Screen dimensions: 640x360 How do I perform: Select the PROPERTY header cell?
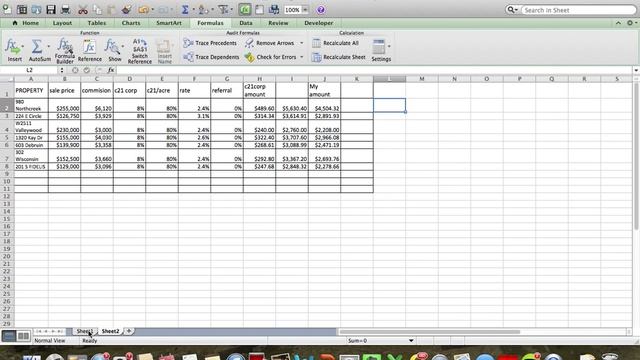[x=31, y=90]
